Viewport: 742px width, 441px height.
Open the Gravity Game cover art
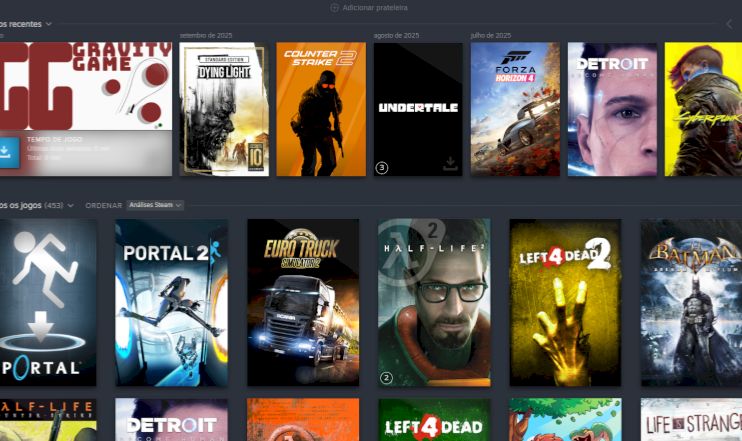[86, 86]
